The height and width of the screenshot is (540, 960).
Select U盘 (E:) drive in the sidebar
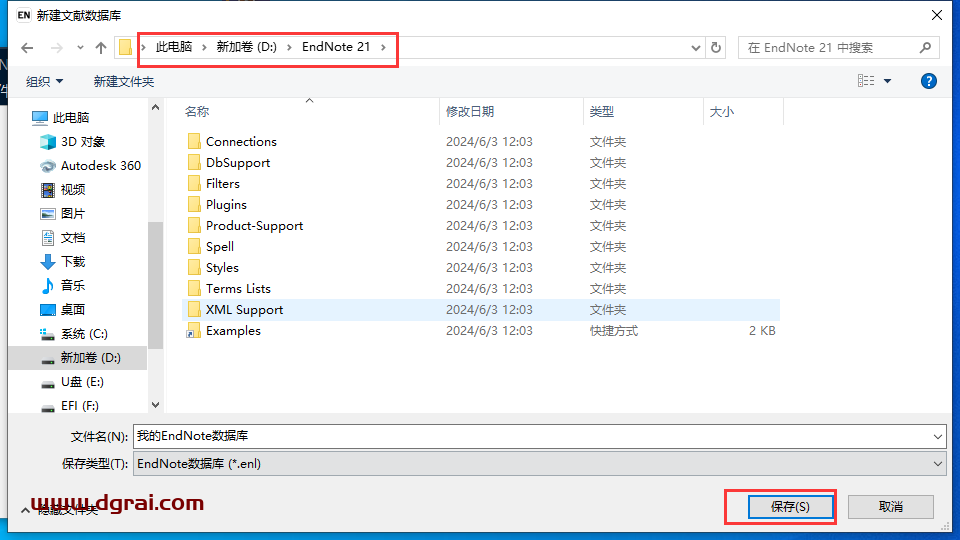click(72, 382)
